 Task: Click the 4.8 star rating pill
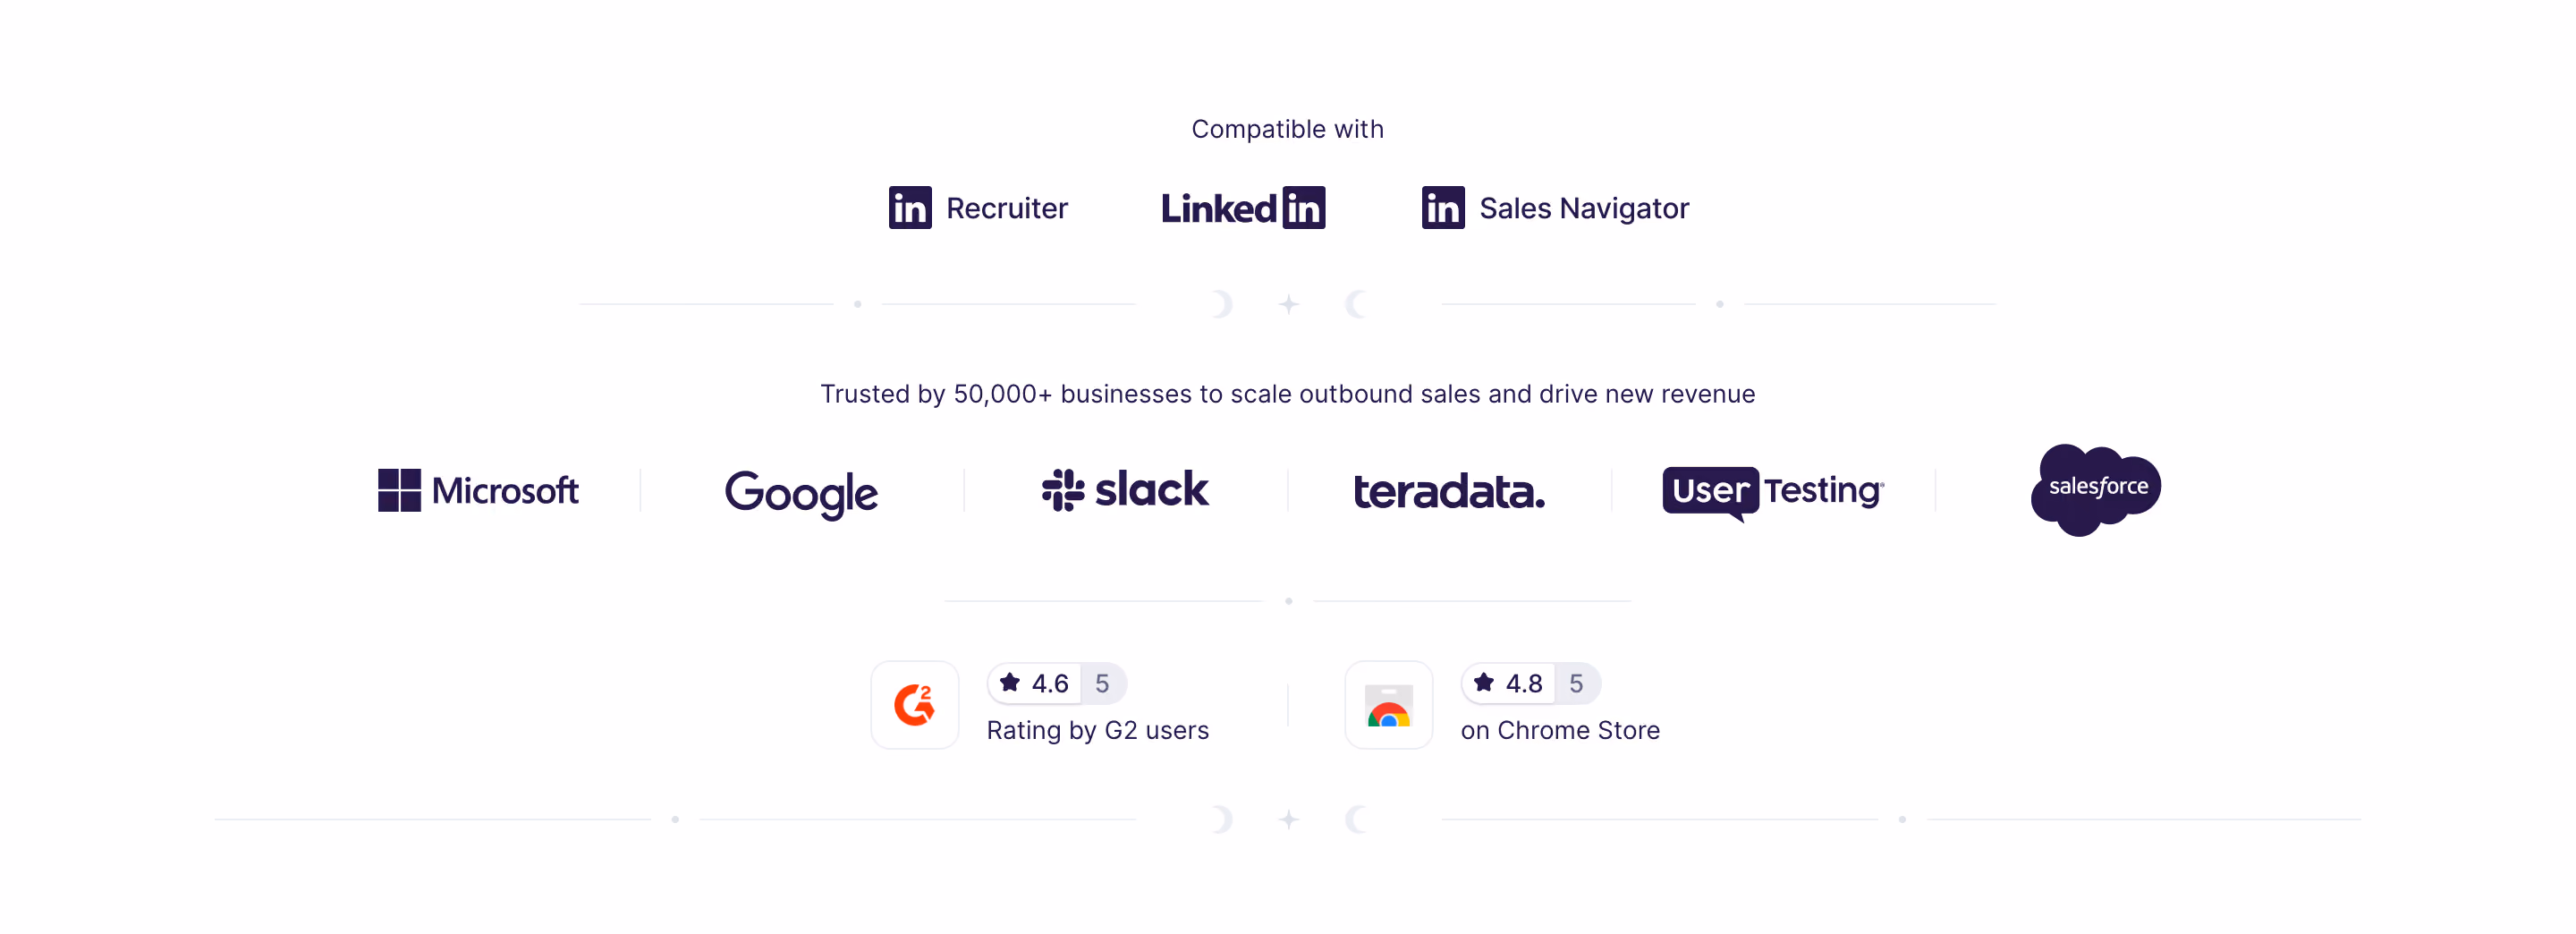click(1531, 684)
